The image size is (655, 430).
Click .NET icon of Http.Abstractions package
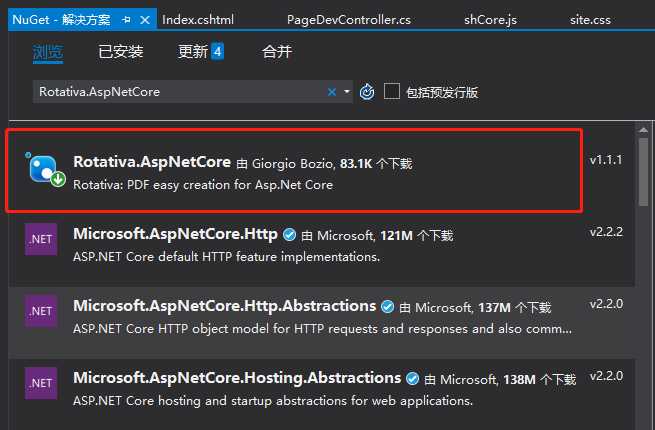[x=41, y=311]
